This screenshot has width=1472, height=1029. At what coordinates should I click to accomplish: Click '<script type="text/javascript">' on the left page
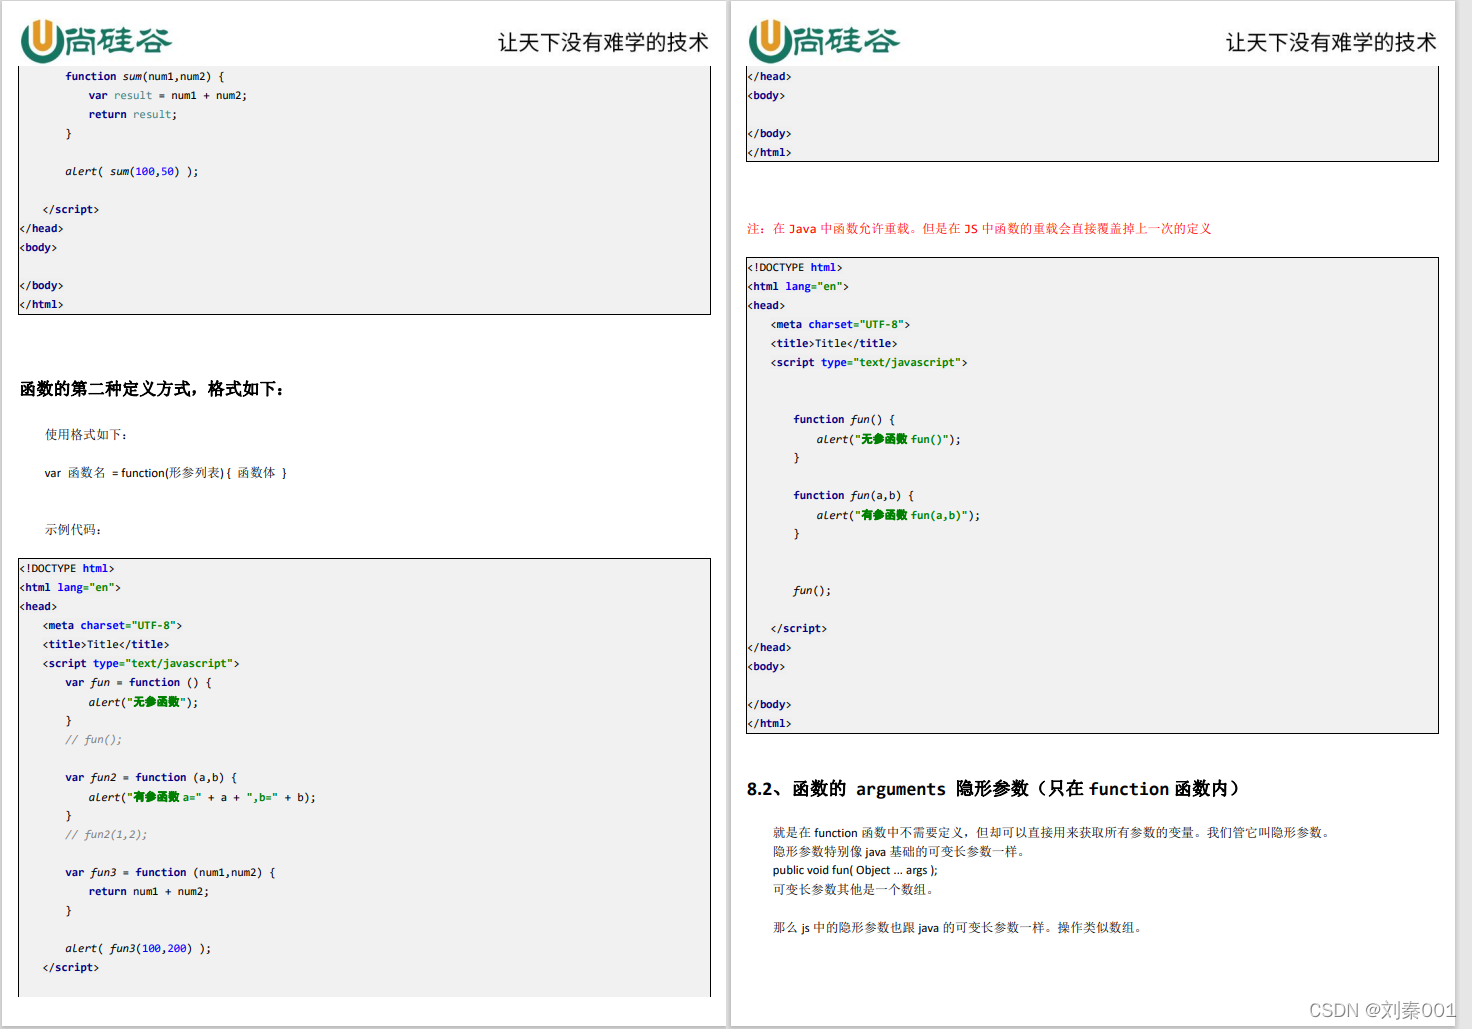[141, 663]
